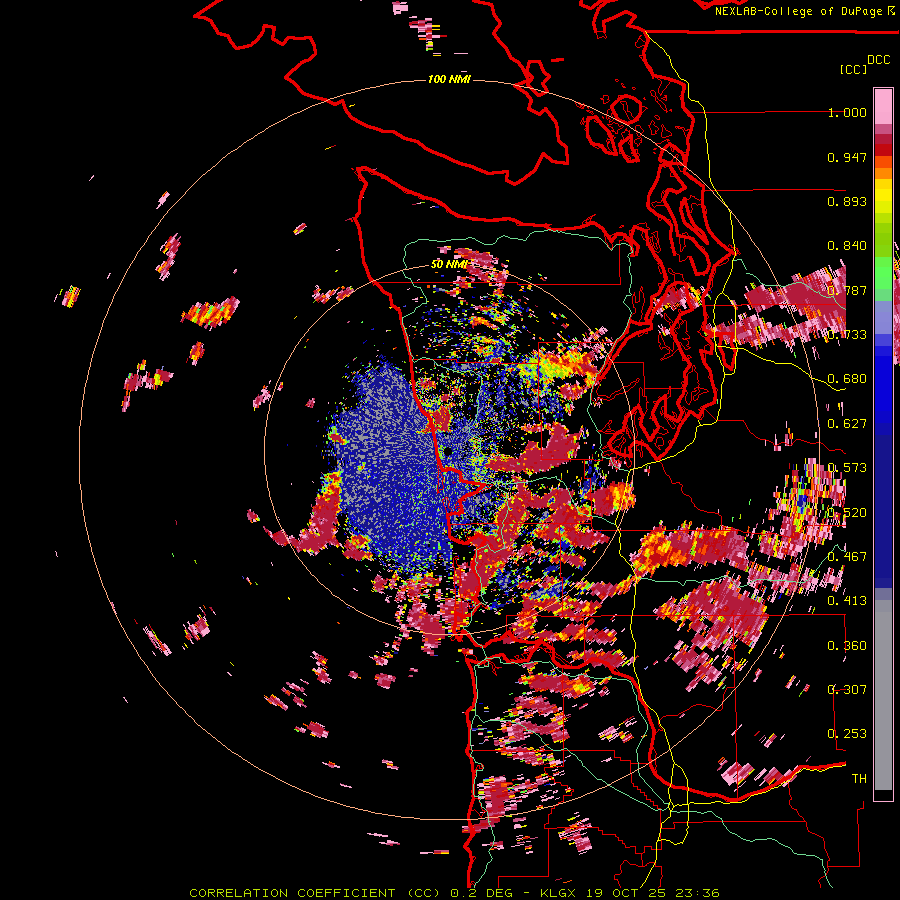The width and height of the screenshot is (900, 900).
Task: Click the 0.467 legend value
Action: pyautogui.click(x=847, y=557)
